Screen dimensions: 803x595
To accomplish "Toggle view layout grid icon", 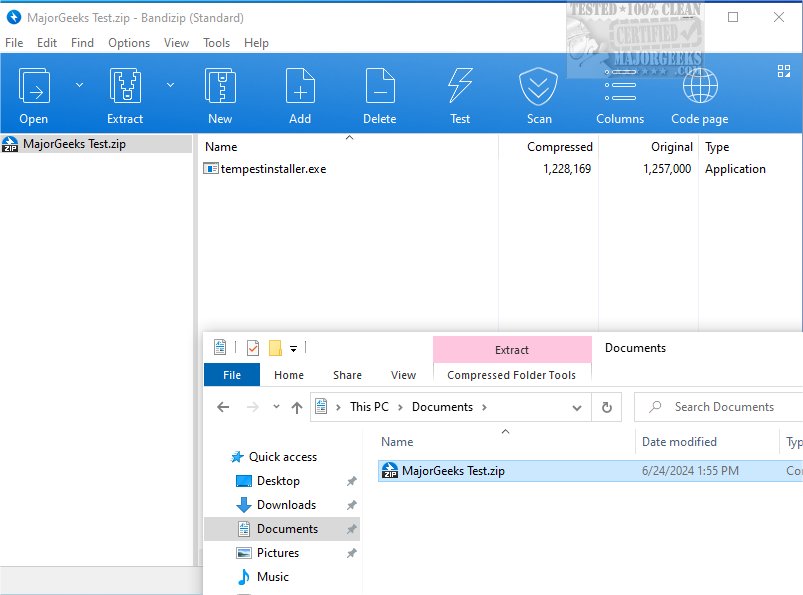I will [784, 71].
